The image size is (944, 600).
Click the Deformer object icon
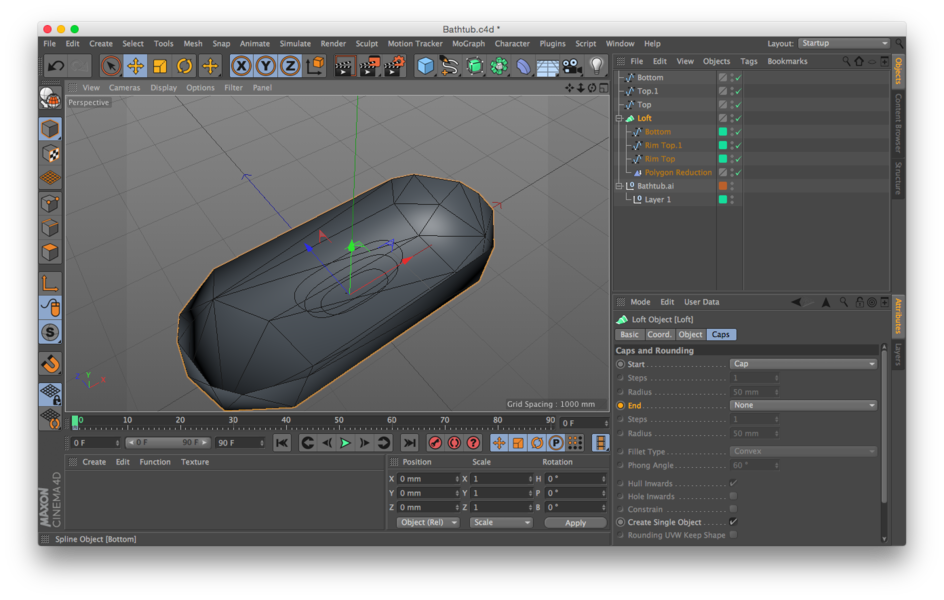(523, 66)
